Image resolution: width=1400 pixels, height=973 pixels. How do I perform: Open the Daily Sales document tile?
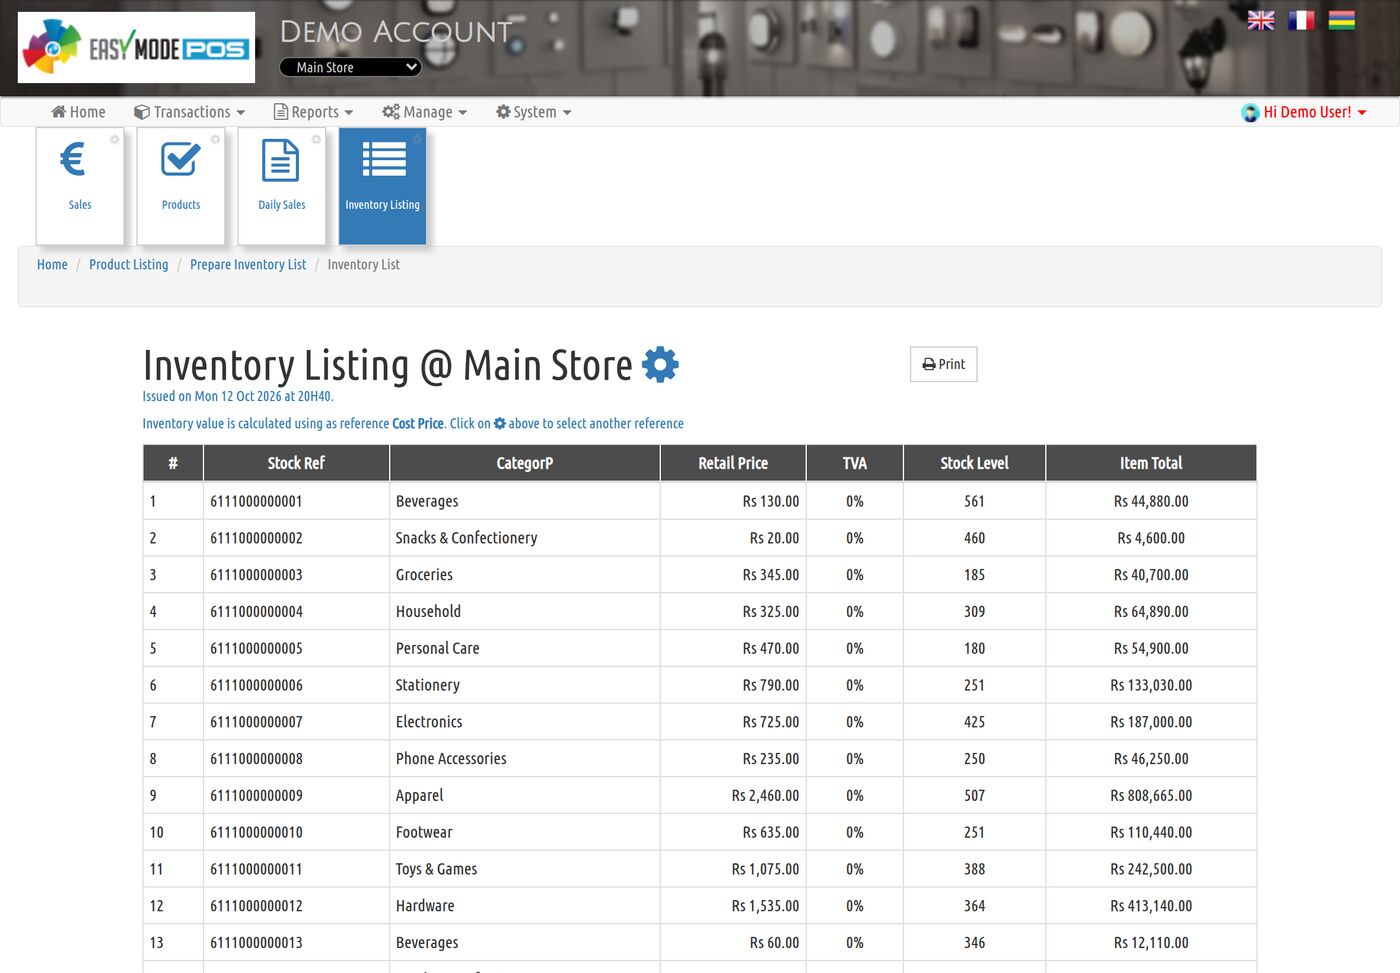point(282,186)
